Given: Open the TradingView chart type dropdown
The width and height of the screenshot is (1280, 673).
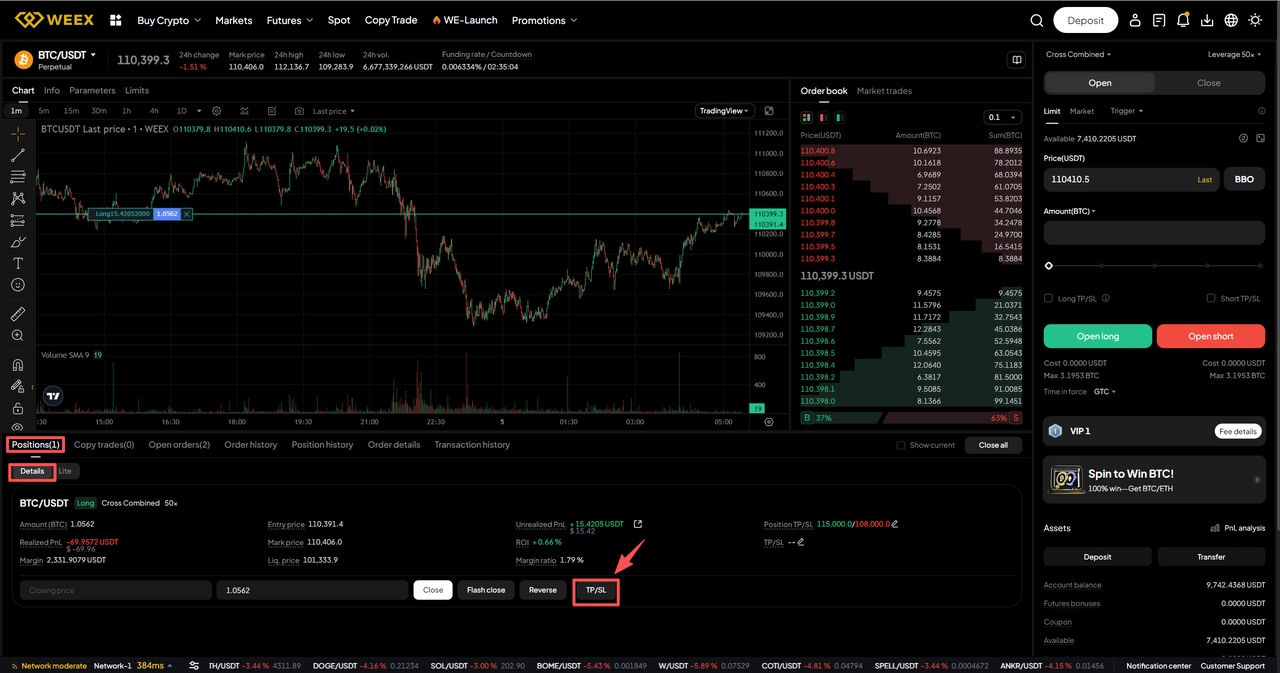Looking at the screenshot, I should click(x=724, y=111).
